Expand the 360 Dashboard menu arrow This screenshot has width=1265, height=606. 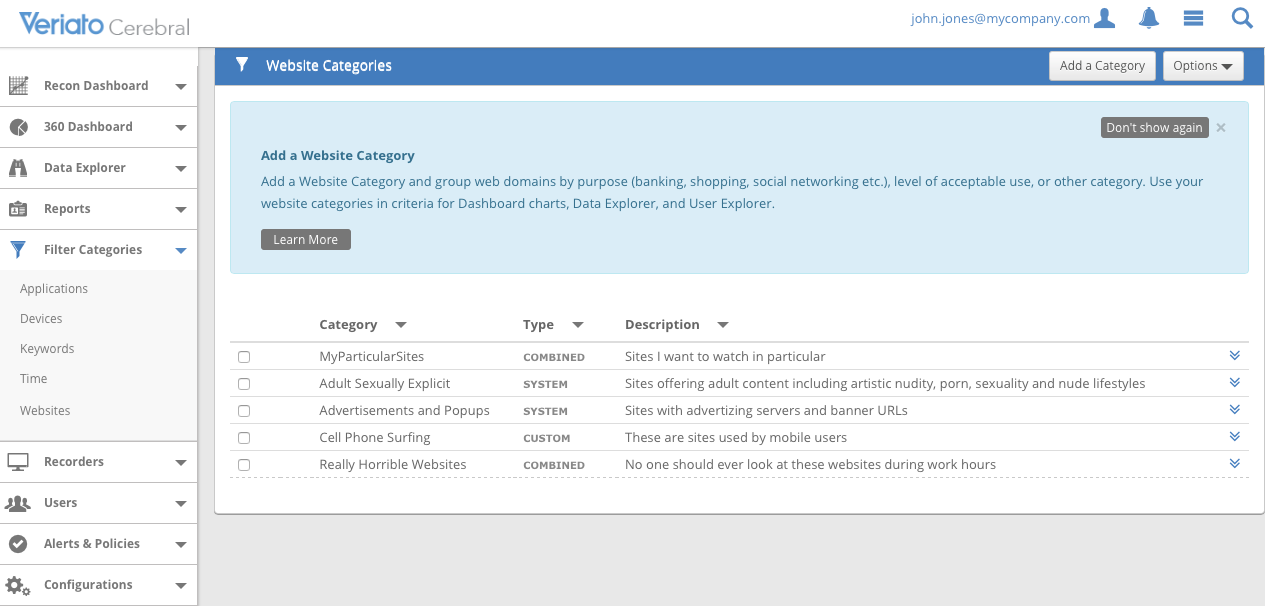click(x=181, y=128)
